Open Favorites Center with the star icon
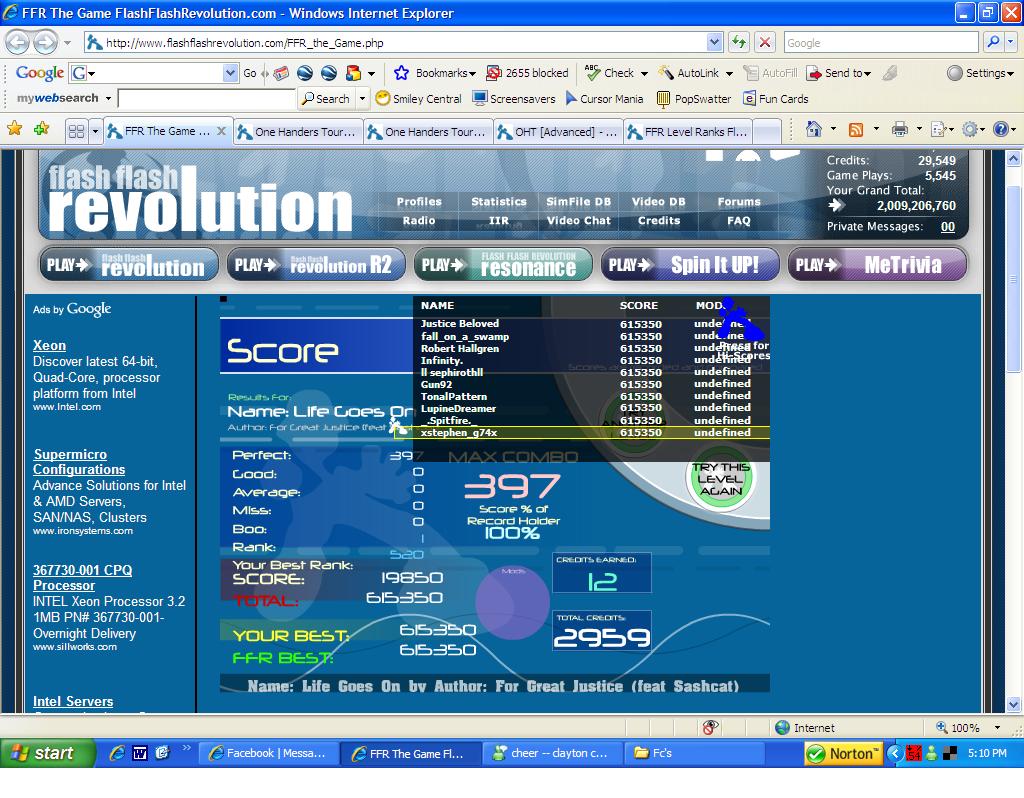This screenshot has height=798, width=1024. click(x=14, y=129)
